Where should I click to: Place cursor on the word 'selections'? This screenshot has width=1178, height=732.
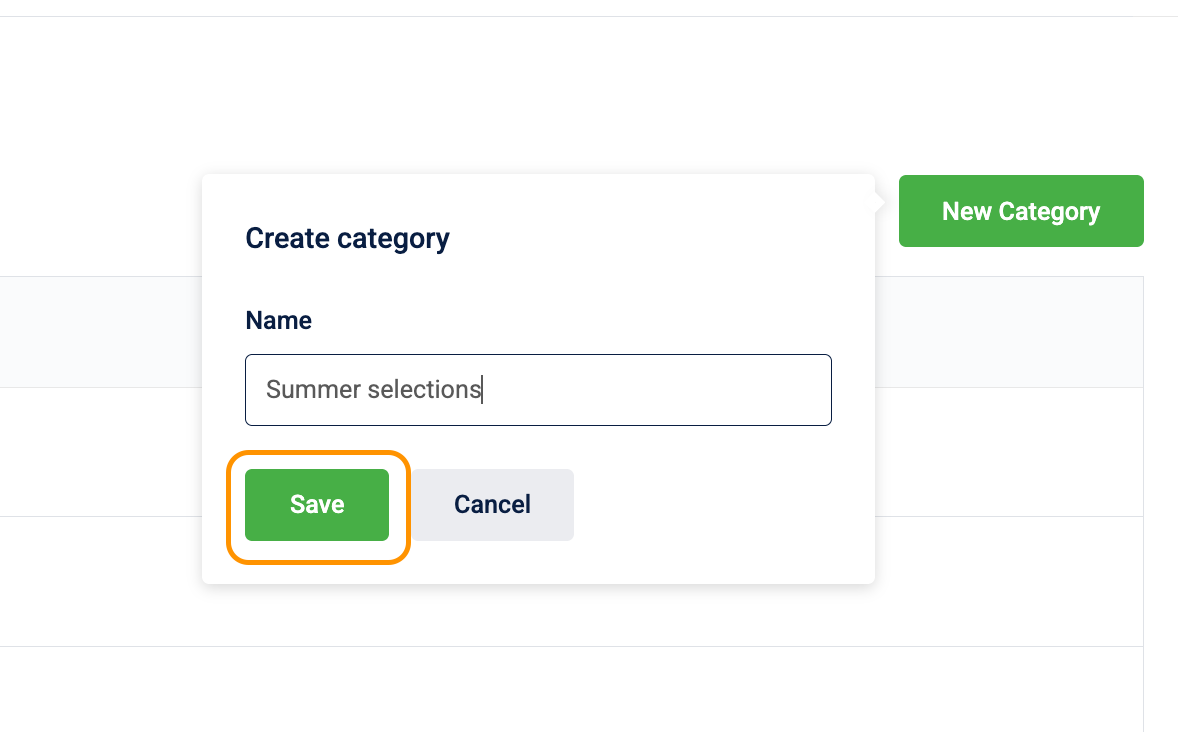click(424, 389)
